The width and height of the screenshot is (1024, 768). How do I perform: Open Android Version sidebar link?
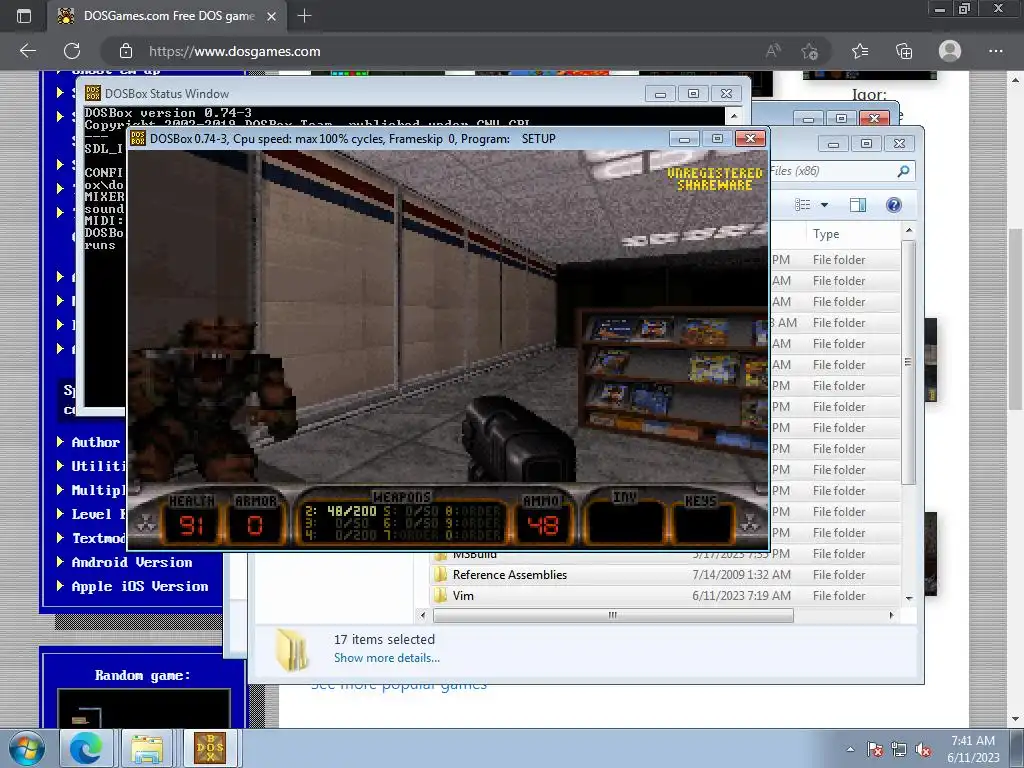132,562
